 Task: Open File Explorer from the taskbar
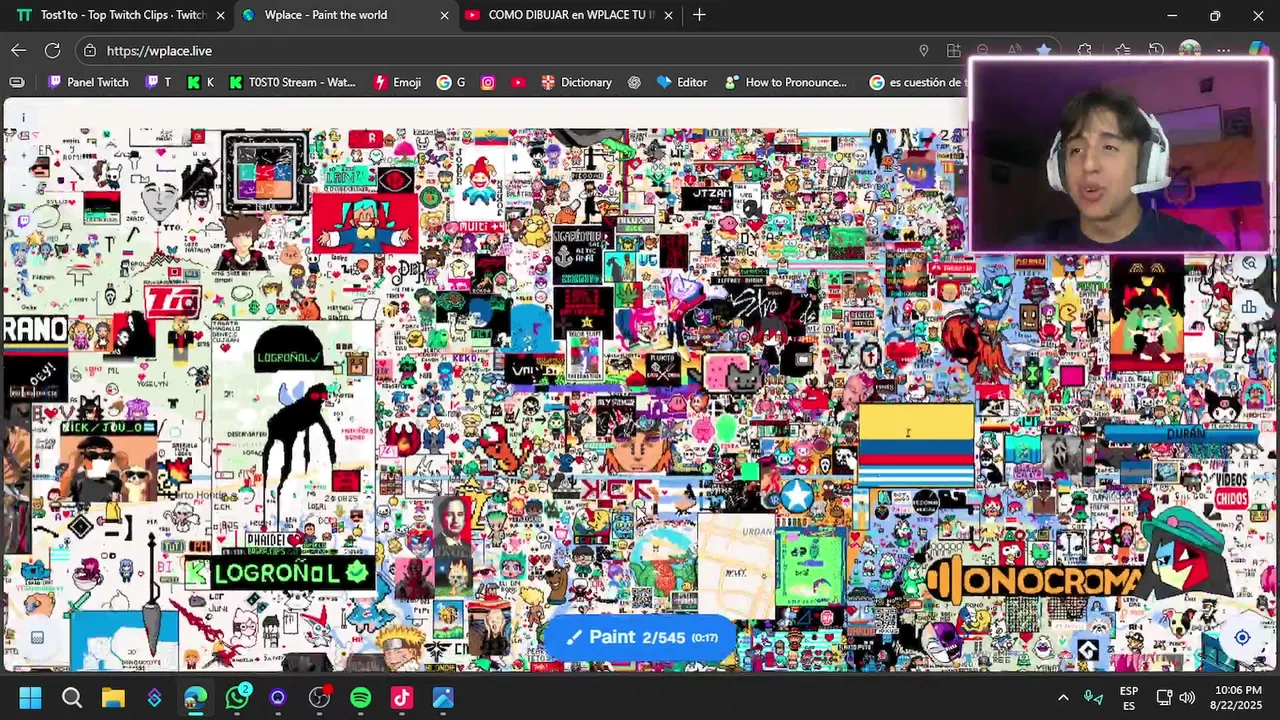113,698
